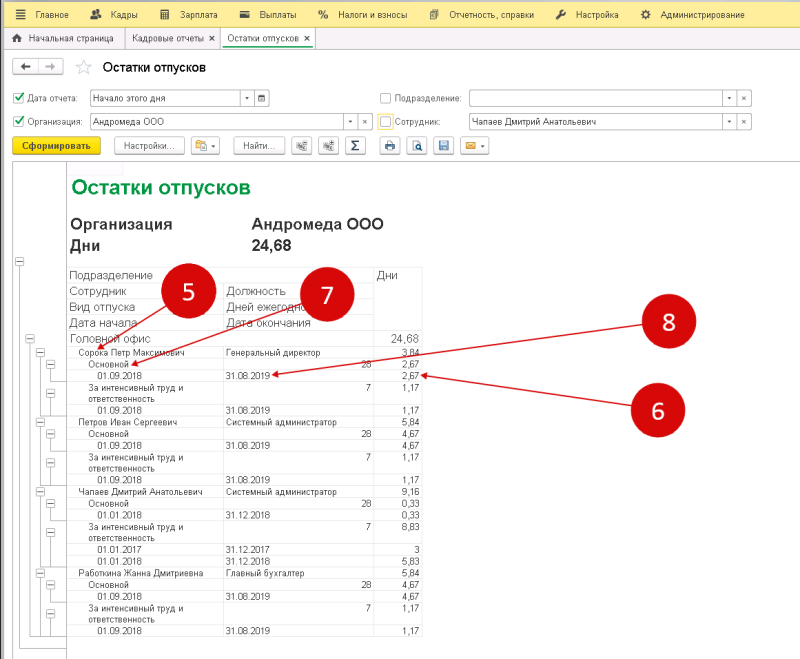Image resolution: width=800 pixels, height=659 pixels.
Task: Open the Настройки... button
Action: click(149, 146)
